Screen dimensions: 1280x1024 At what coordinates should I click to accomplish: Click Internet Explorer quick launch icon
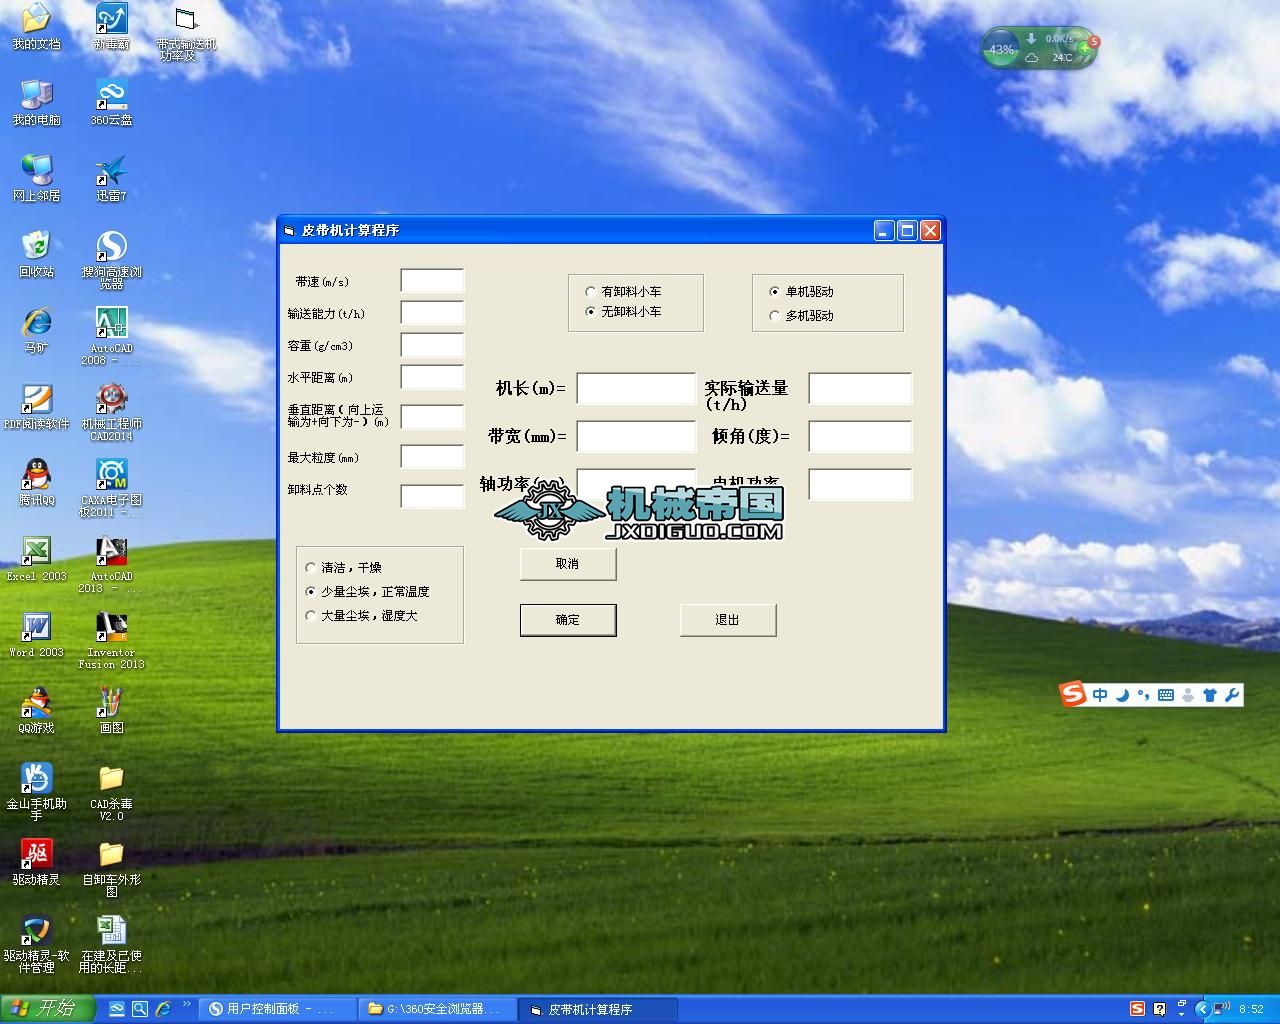pyautogui.click(x=163, y=1009)
